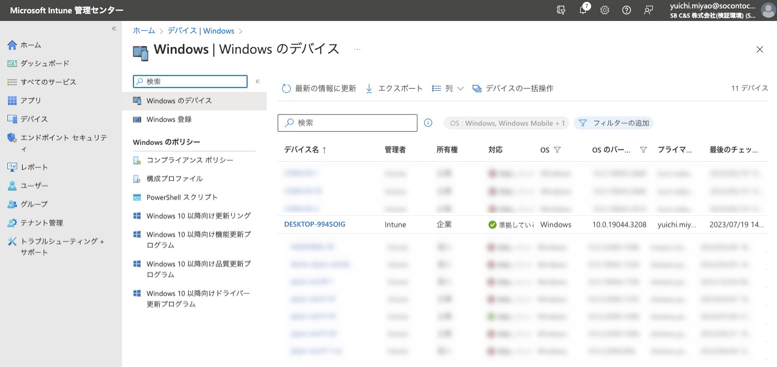Open Groups (グループ) in the sidebar
Viewport: 777px width, 367px height.
click(x=28, y=204)
